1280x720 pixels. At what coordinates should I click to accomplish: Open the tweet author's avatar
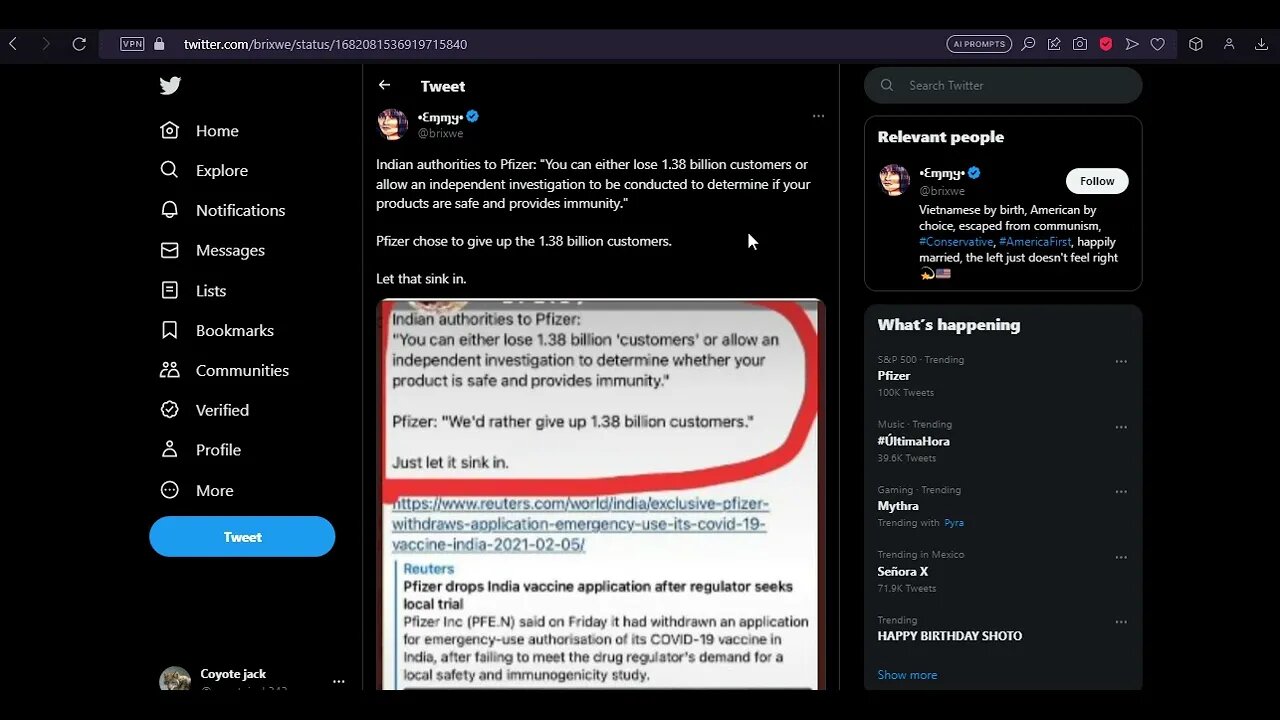(392, 124)
